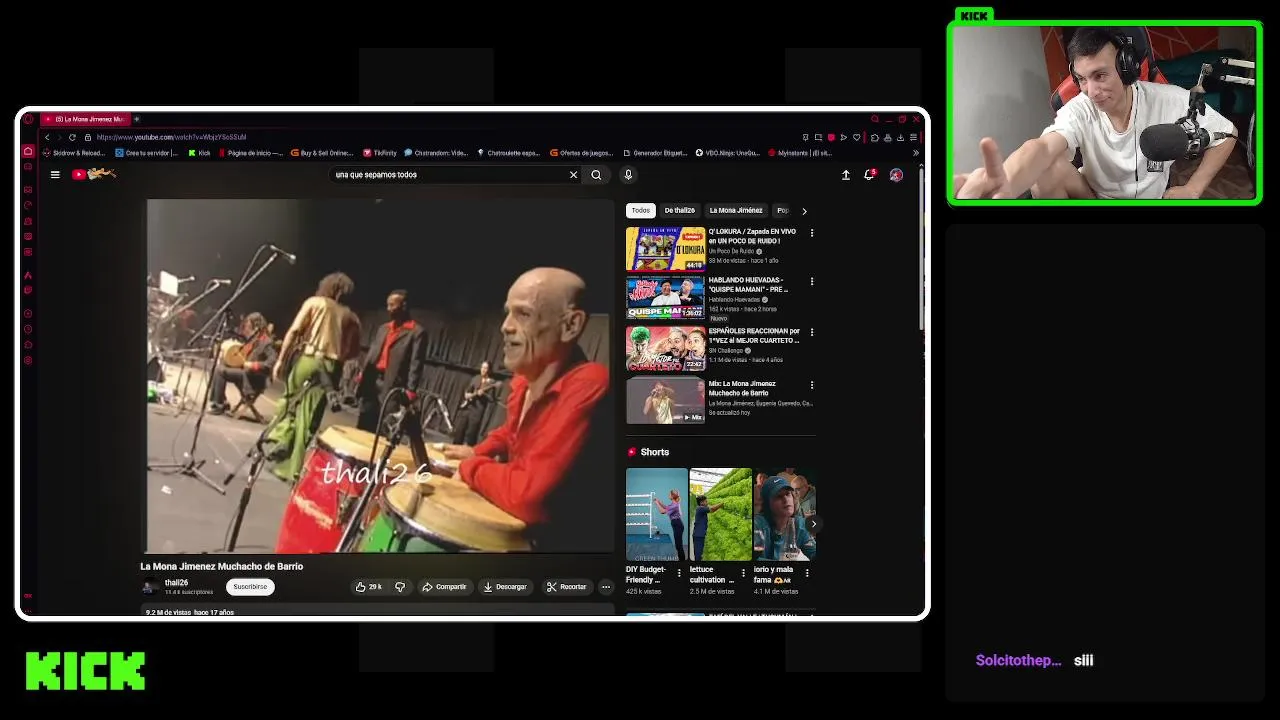Screen dimensions: 1280x720
Task: Open the browser sidebar home icon
Action: pos(28,152)
